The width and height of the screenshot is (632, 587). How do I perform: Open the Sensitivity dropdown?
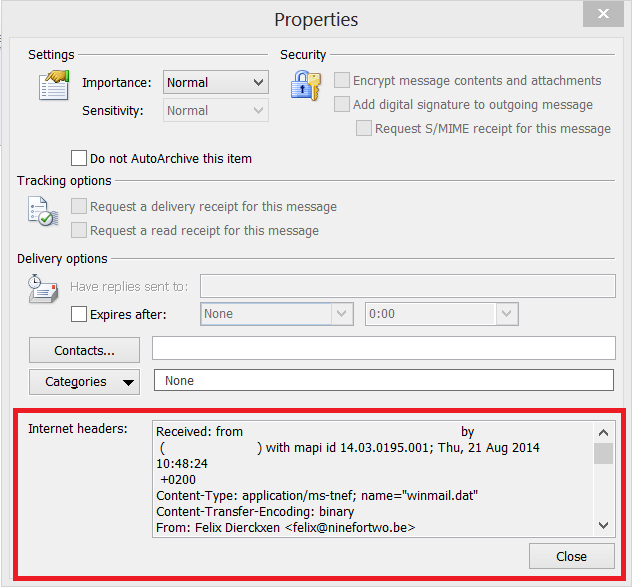click(x=216, y=110)
